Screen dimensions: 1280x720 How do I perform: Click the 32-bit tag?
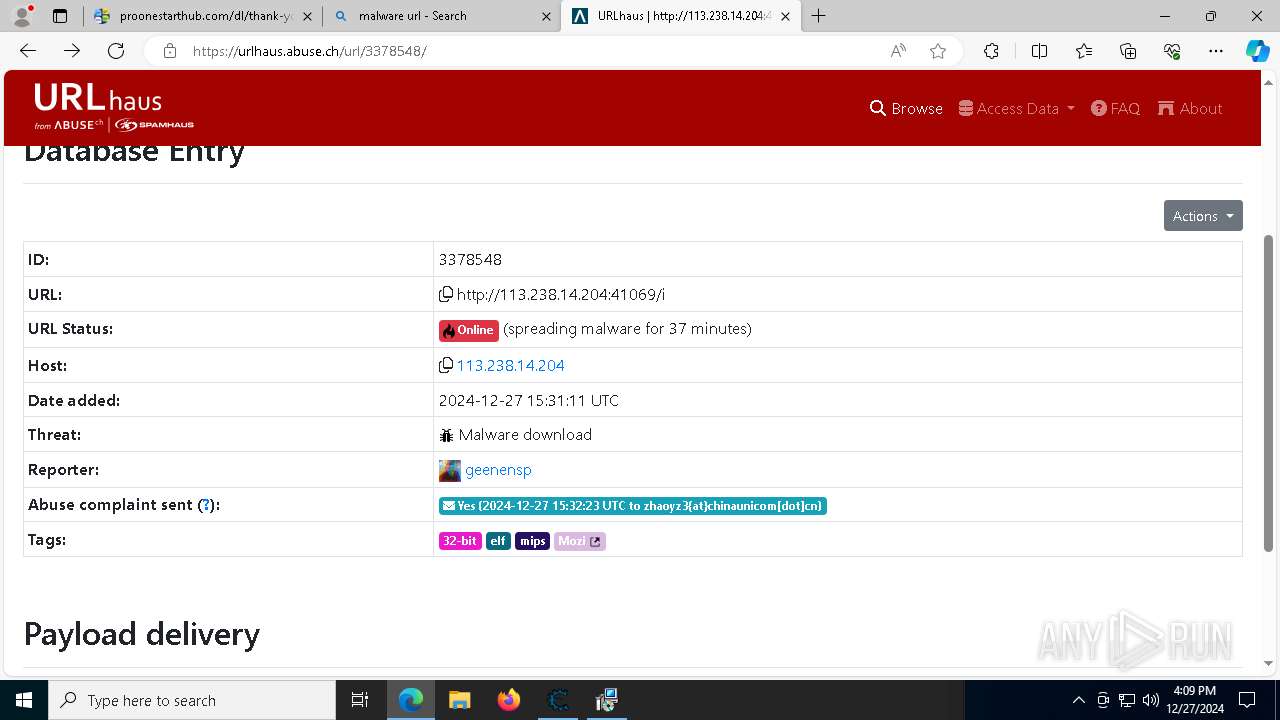(x=460, y=541)
